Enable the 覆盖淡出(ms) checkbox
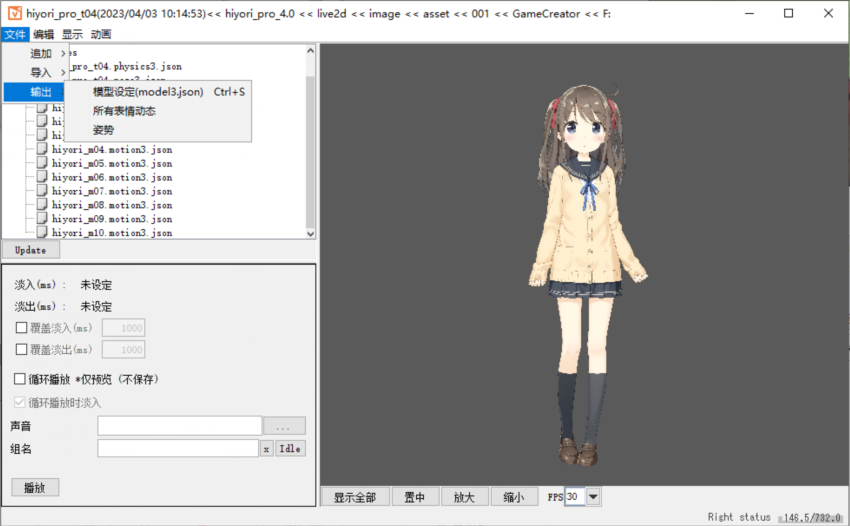This screenshot has width=850, height=526. click(22, 349)
